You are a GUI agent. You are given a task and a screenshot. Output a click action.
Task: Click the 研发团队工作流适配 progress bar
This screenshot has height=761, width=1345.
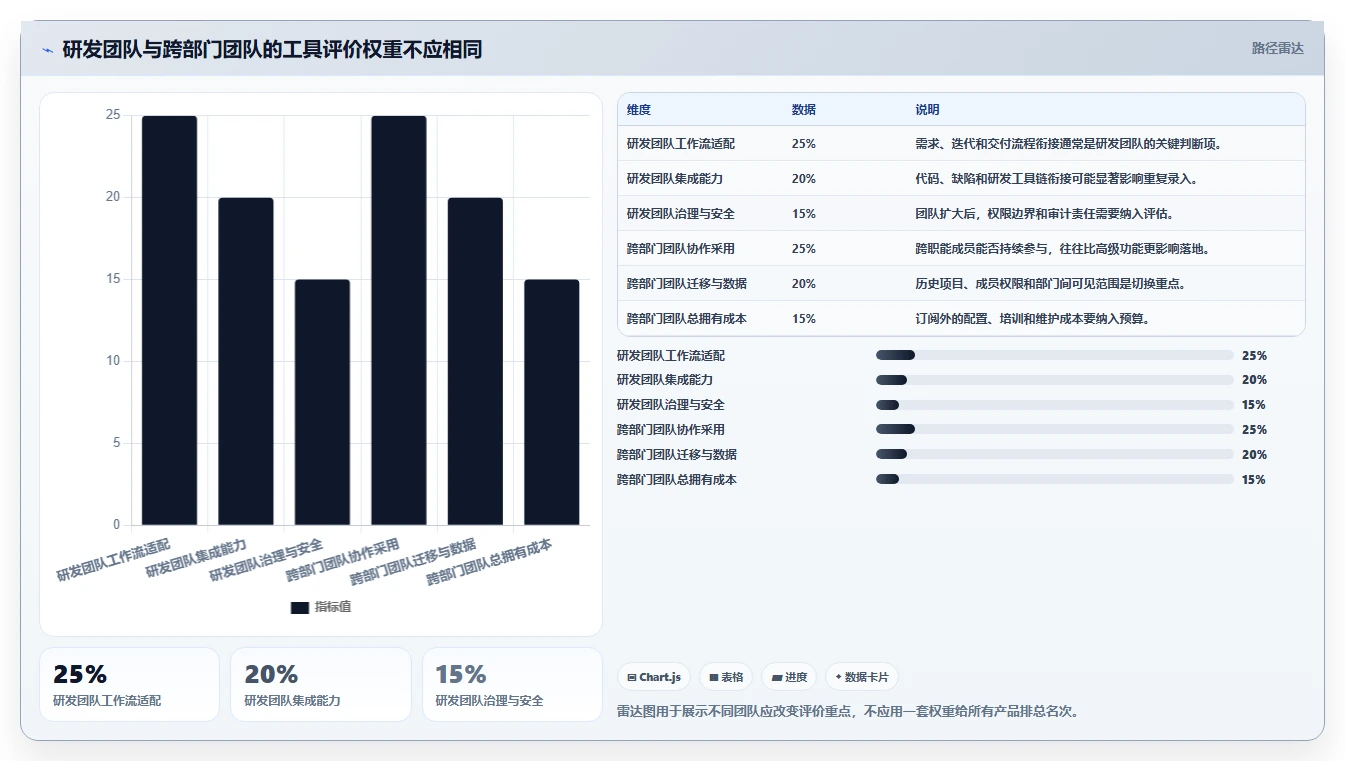click(1055, 355)
